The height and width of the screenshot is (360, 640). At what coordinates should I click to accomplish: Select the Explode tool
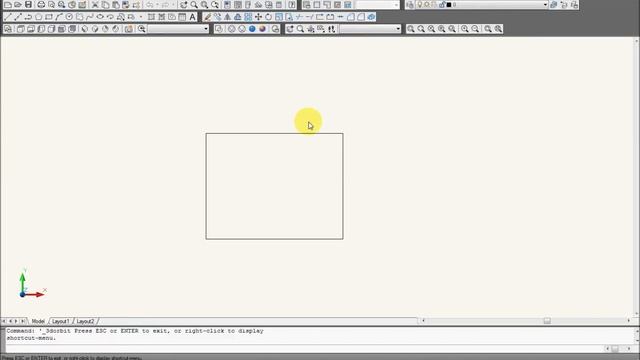tap(371, 17)
